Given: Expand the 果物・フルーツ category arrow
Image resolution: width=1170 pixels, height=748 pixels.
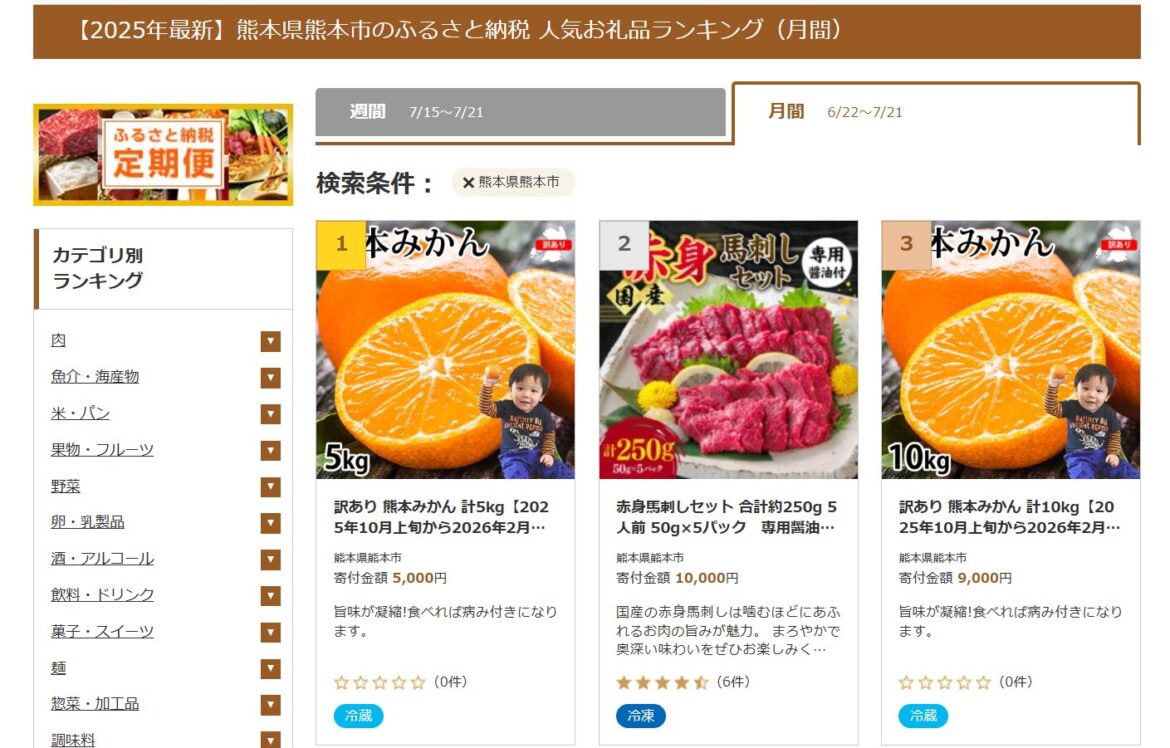Looking at the screenshot, I should tap(270, 450).
